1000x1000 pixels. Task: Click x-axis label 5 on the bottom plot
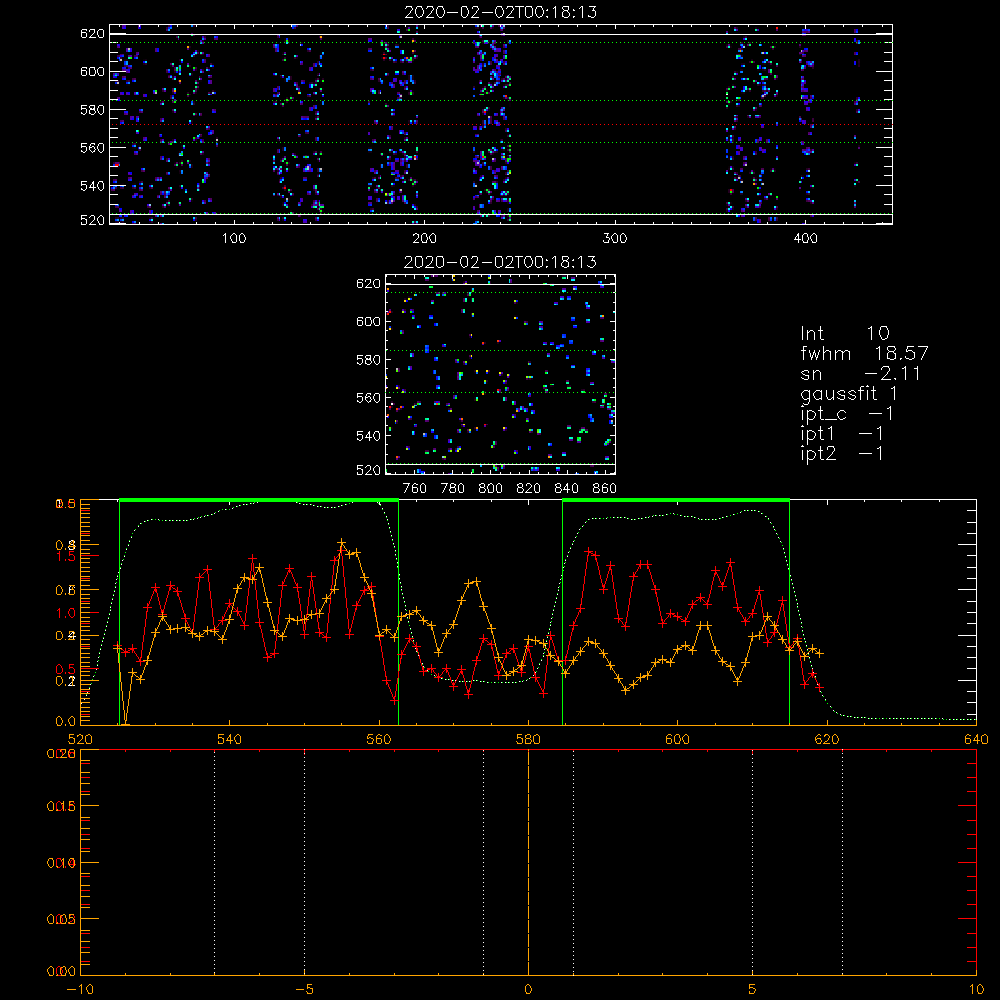click(x=753, y=989)
